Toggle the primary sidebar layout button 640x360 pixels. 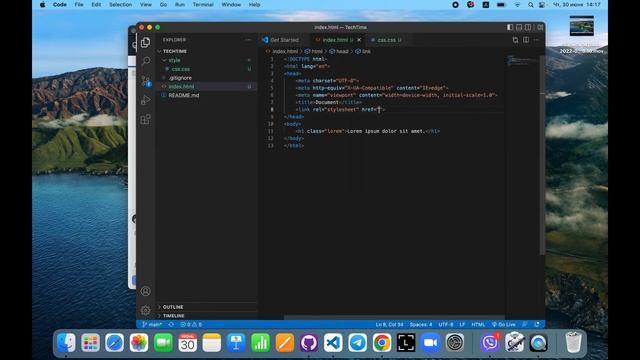coord(510,27)
